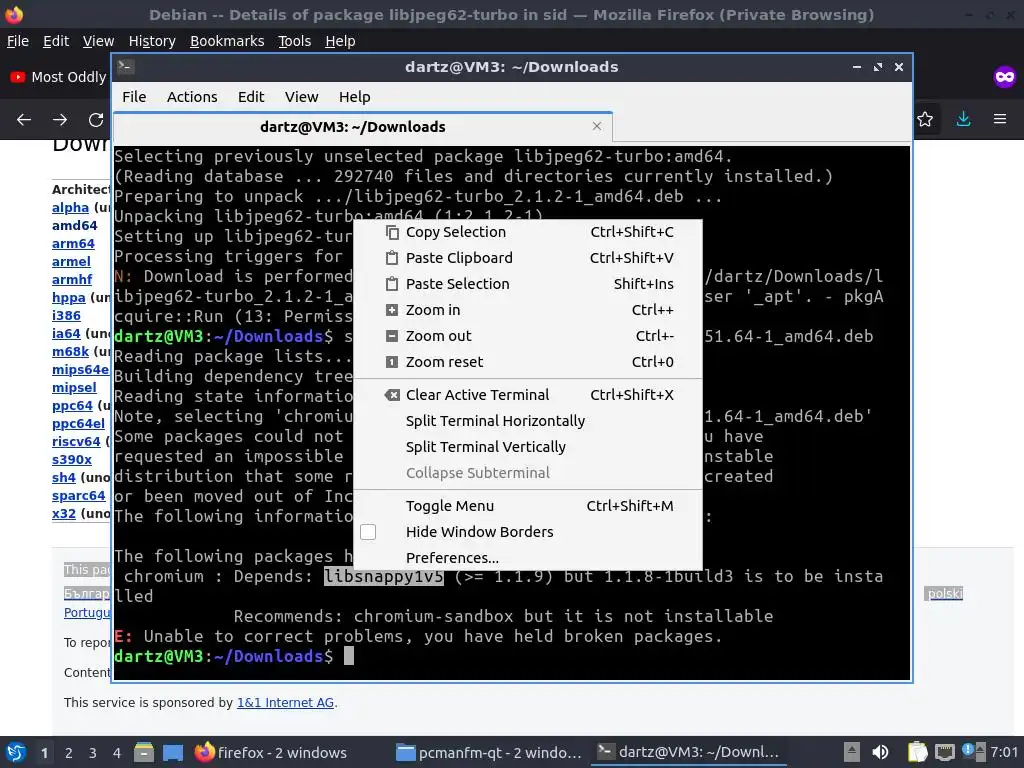Click the network status tray icon
1024x768 pixels.
pos(944,752)
